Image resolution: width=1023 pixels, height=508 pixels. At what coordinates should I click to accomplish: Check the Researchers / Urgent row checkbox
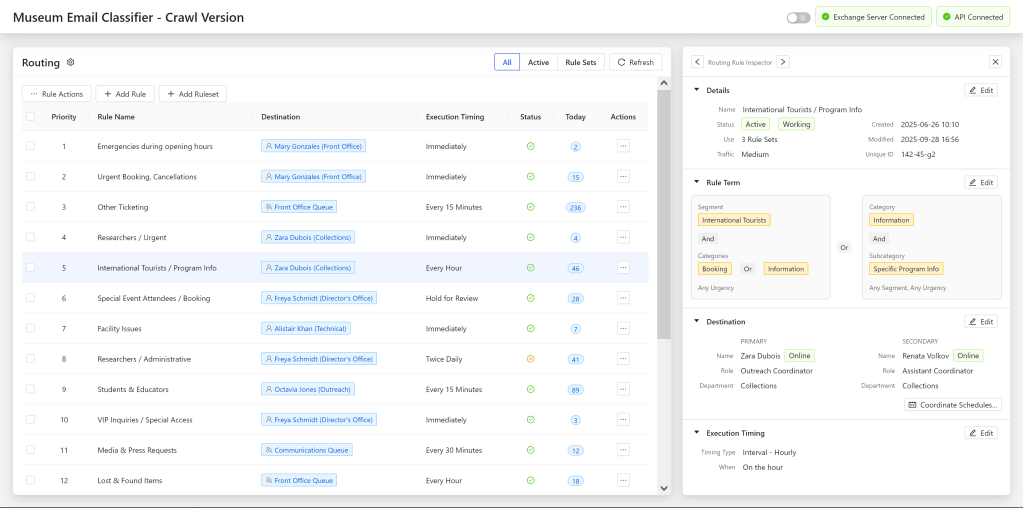[30, 237]
